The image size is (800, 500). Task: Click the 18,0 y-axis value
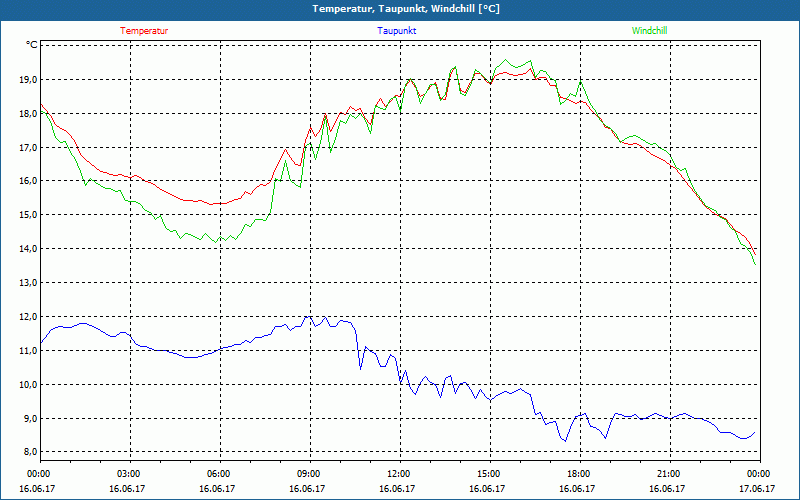point(28,113)
